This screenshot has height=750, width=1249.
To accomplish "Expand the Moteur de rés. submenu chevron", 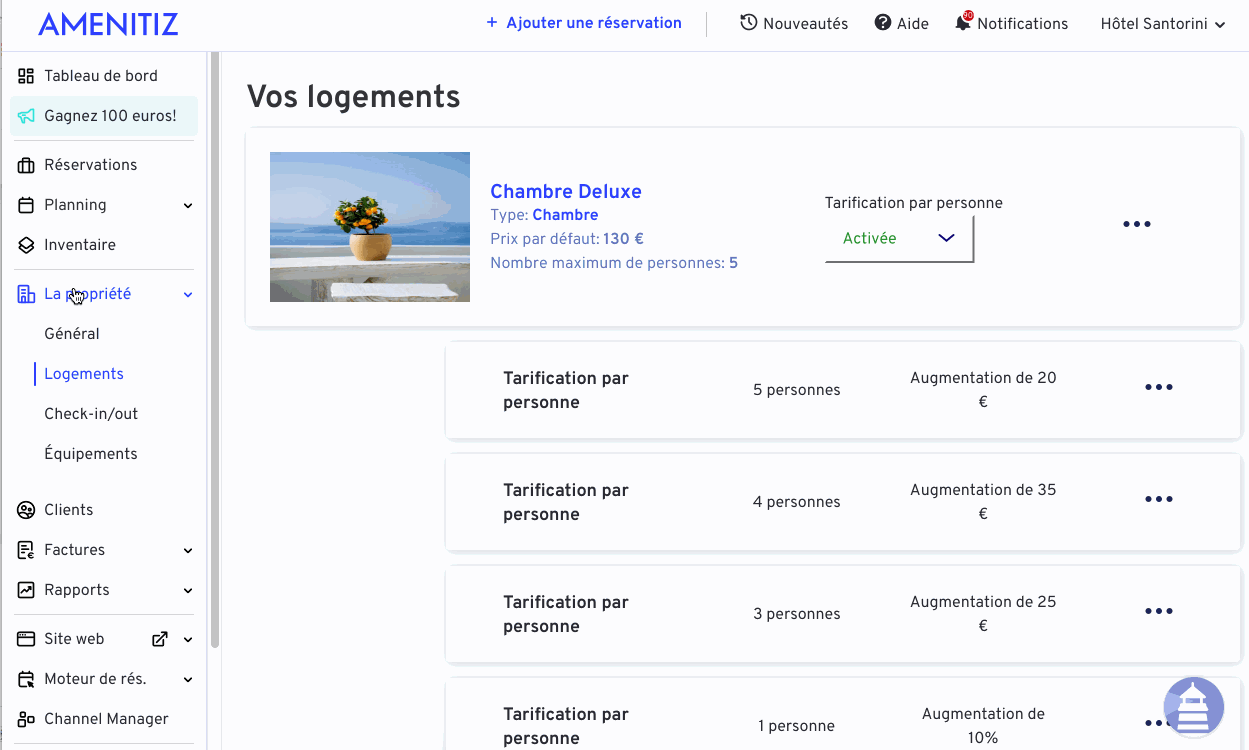I will 188,680.
